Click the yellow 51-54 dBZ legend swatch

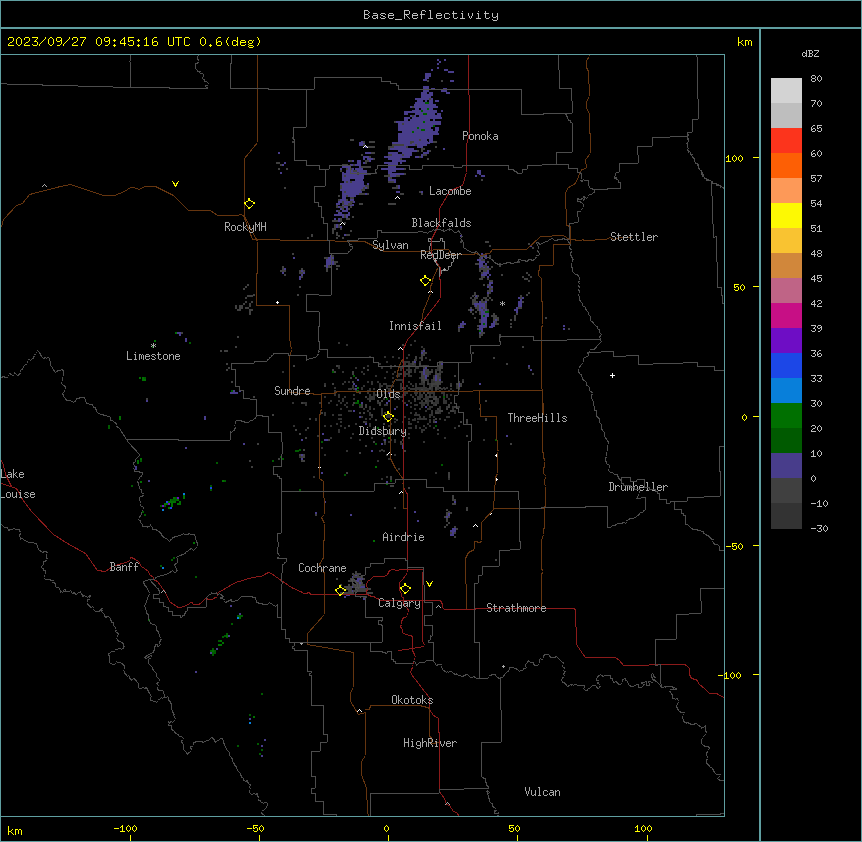[x=786, y=216]
